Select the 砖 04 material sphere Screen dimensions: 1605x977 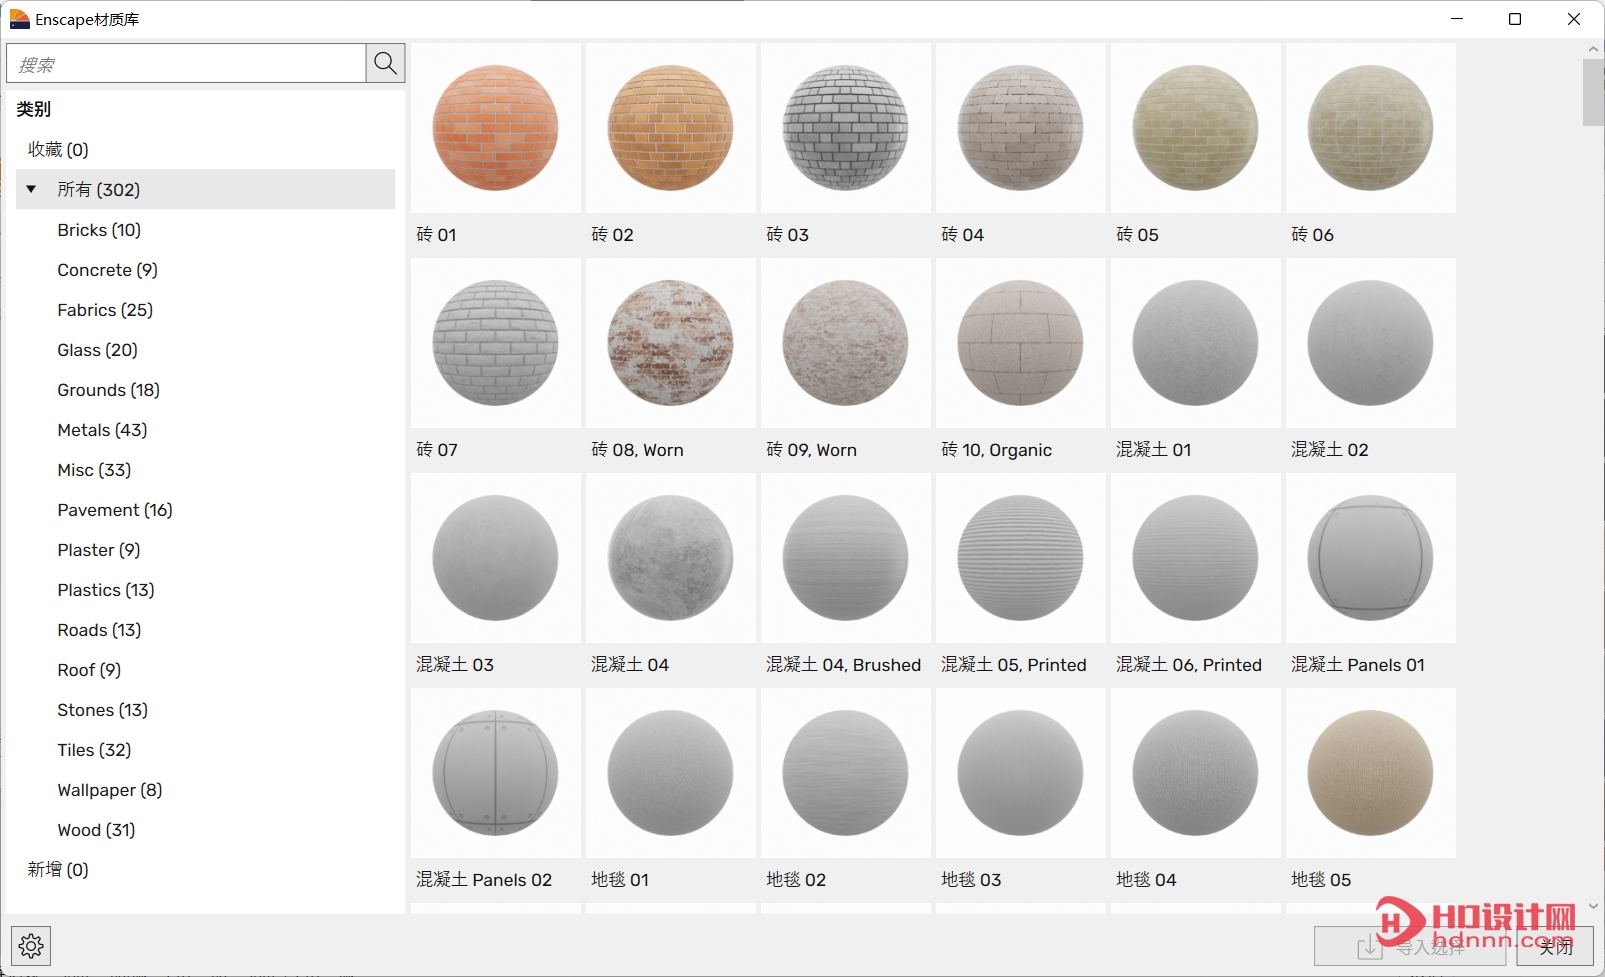coord(1020,128)
